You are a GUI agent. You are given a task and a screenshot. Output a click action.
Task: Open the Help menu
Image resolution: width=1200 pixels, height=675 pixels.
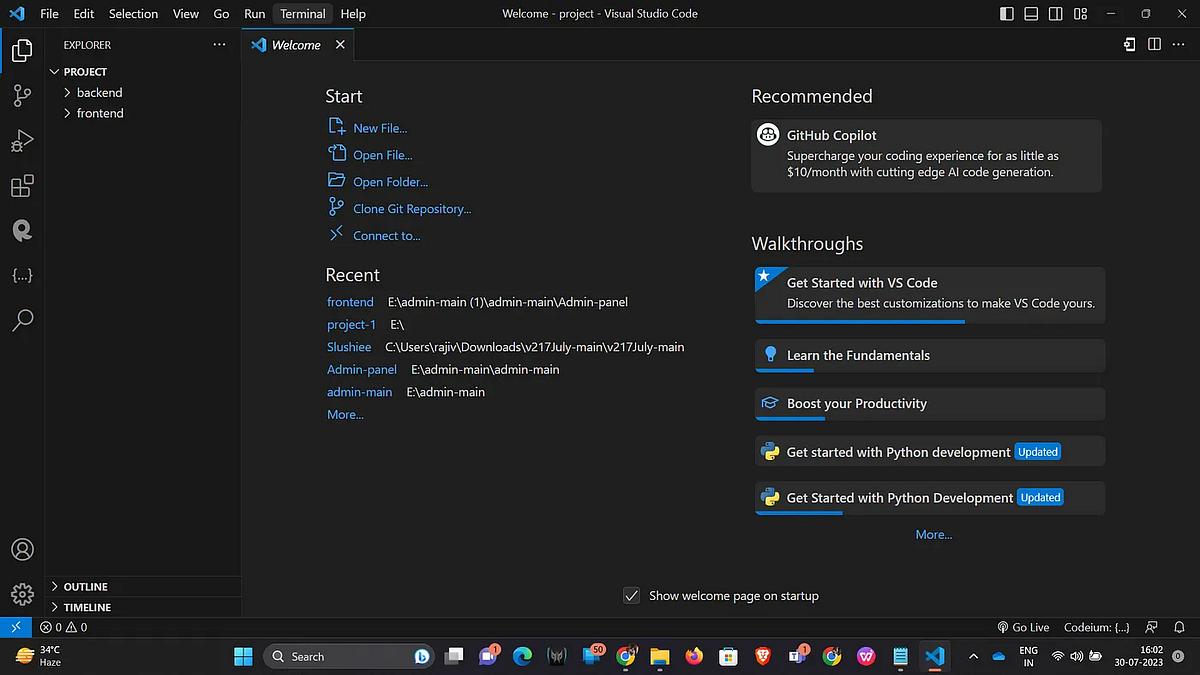pyautogui.click(x=353, y=14)
